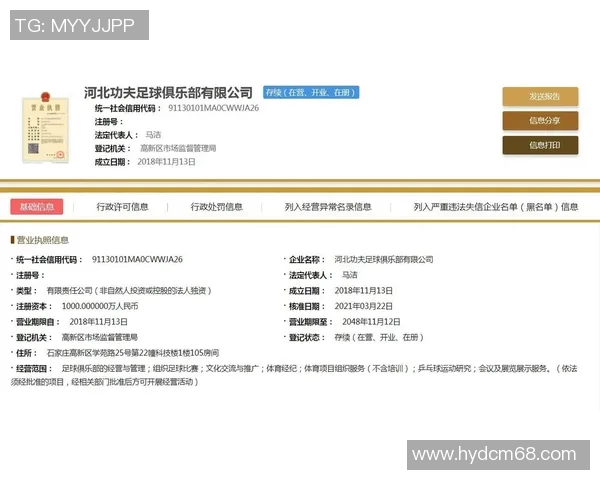The height and width of the screenshot is (480, 600).
Task: Click the 营业执照信息 section header
Action: click(x=42, y=240)
